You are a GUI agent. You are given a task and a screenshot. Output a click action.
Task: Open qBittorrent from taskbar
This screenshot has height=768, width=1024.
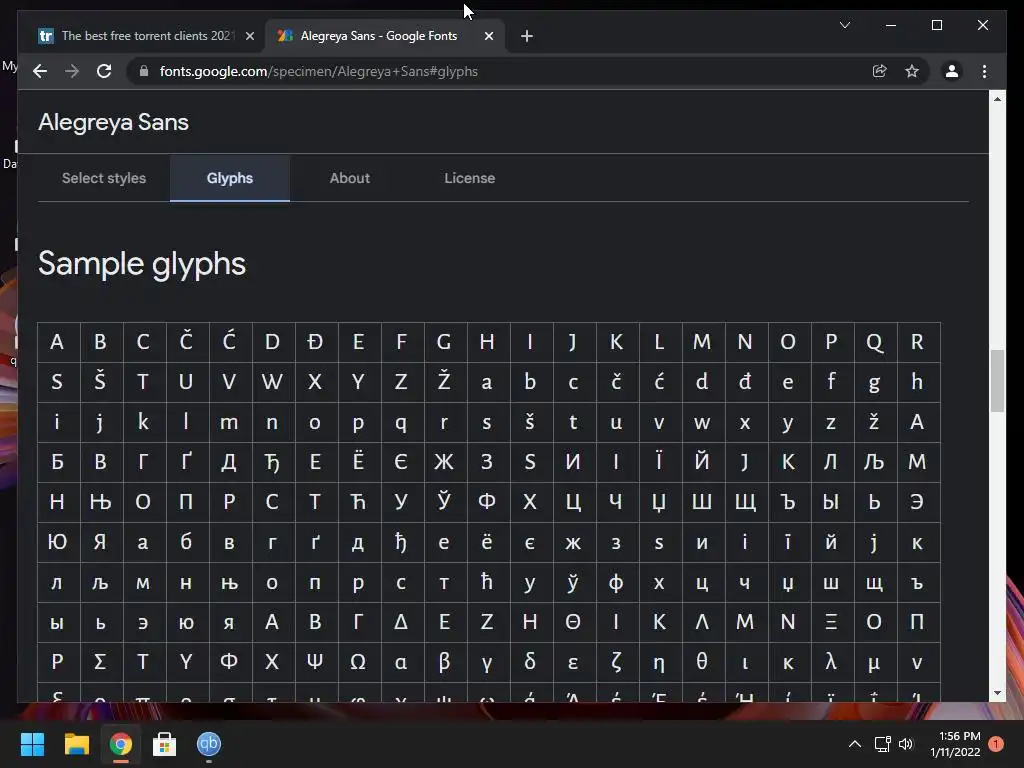(x=209, y=744)
